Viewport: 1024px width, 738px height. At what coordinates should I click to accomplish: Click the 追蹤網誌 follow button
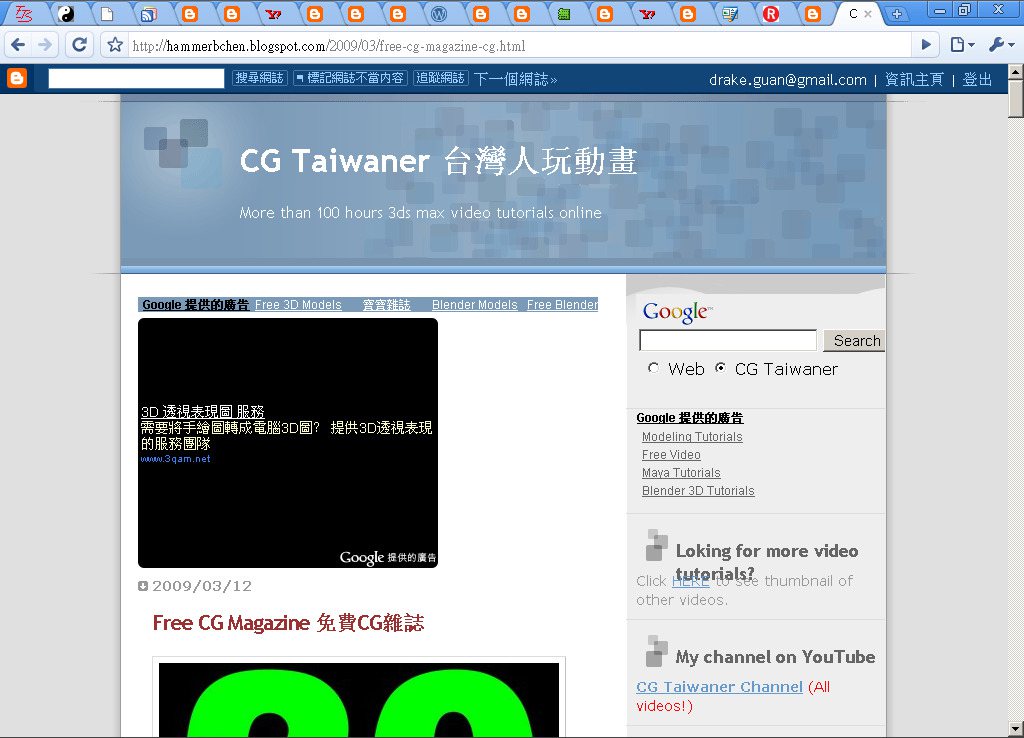point(441,78)
